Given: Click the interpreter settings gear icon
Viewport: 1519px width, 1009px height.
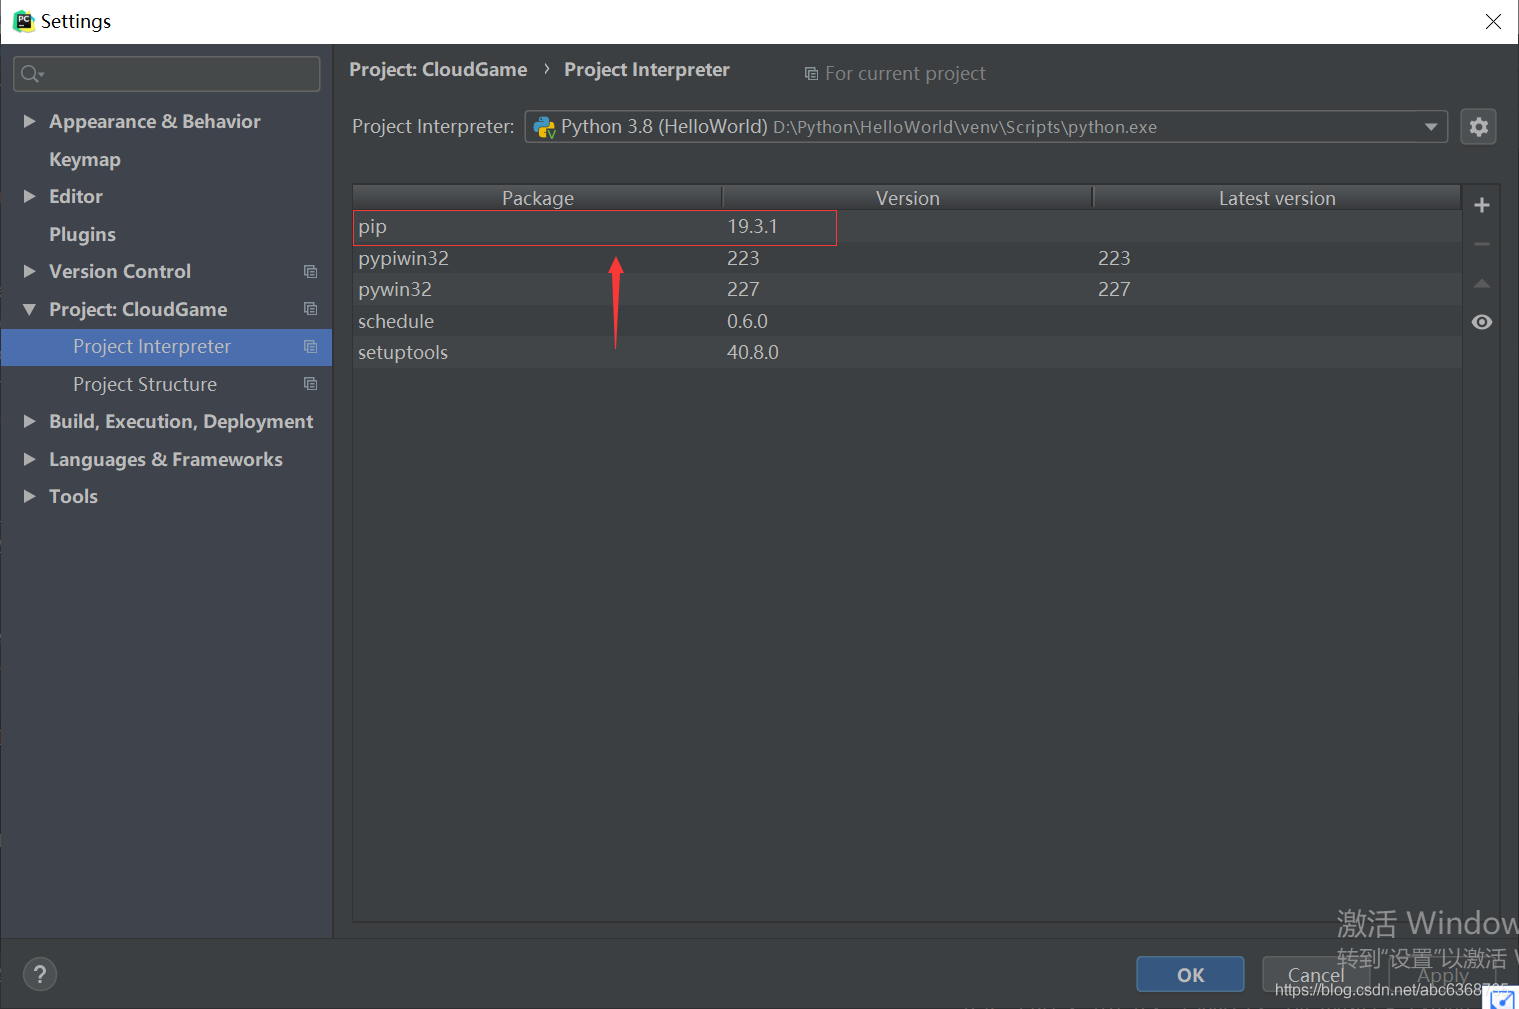Looking at the screenshot, I should click(1478, 127).
